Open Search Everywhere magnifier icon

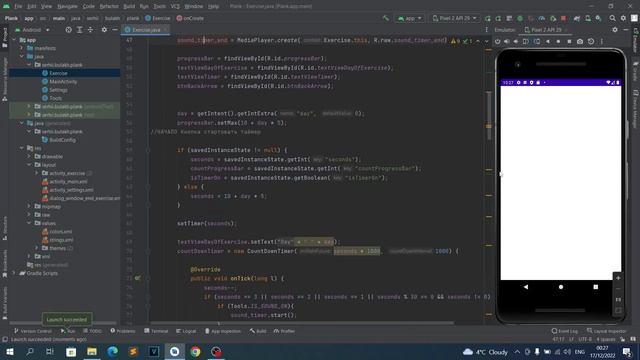tap(612, 18)
